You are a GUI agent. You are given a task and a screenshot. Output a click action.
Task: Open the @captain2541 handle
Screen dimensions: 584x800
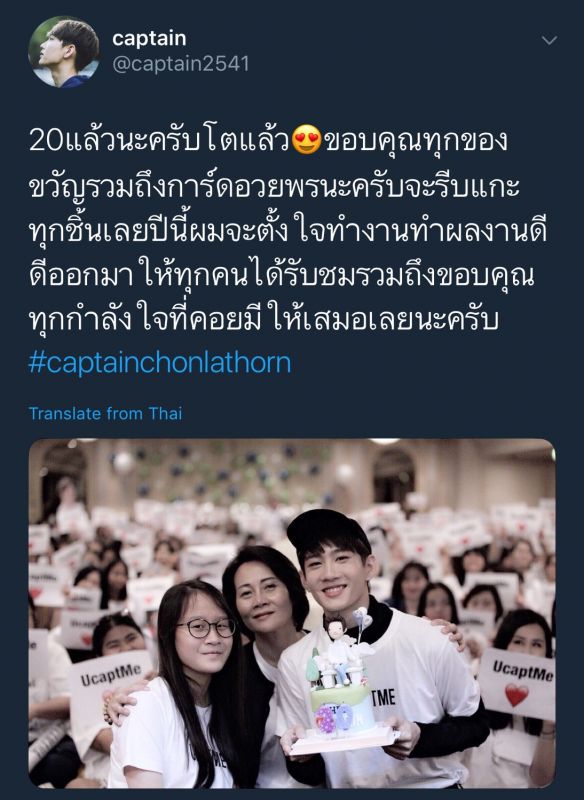point(181,64)
